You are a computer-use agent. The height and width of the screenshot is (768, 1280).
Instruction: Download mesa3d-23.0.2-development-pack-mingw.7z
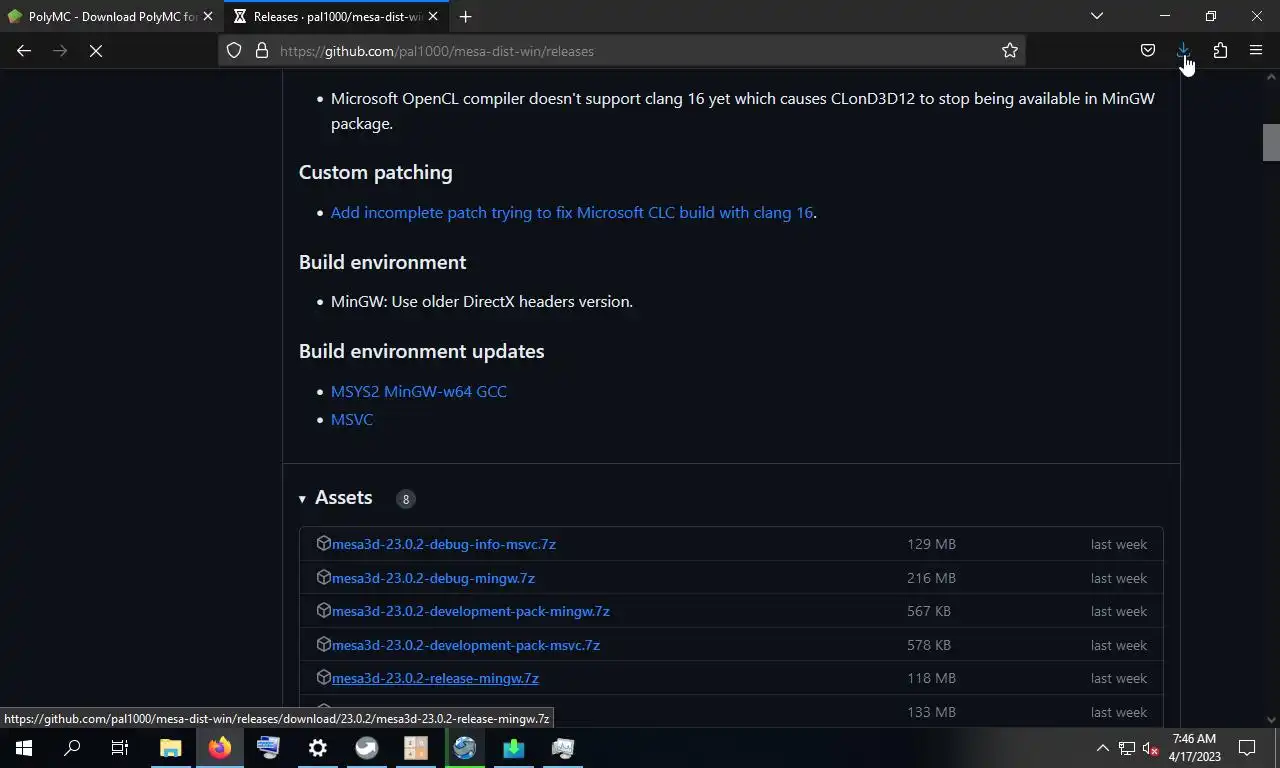(x=471, y=611)
